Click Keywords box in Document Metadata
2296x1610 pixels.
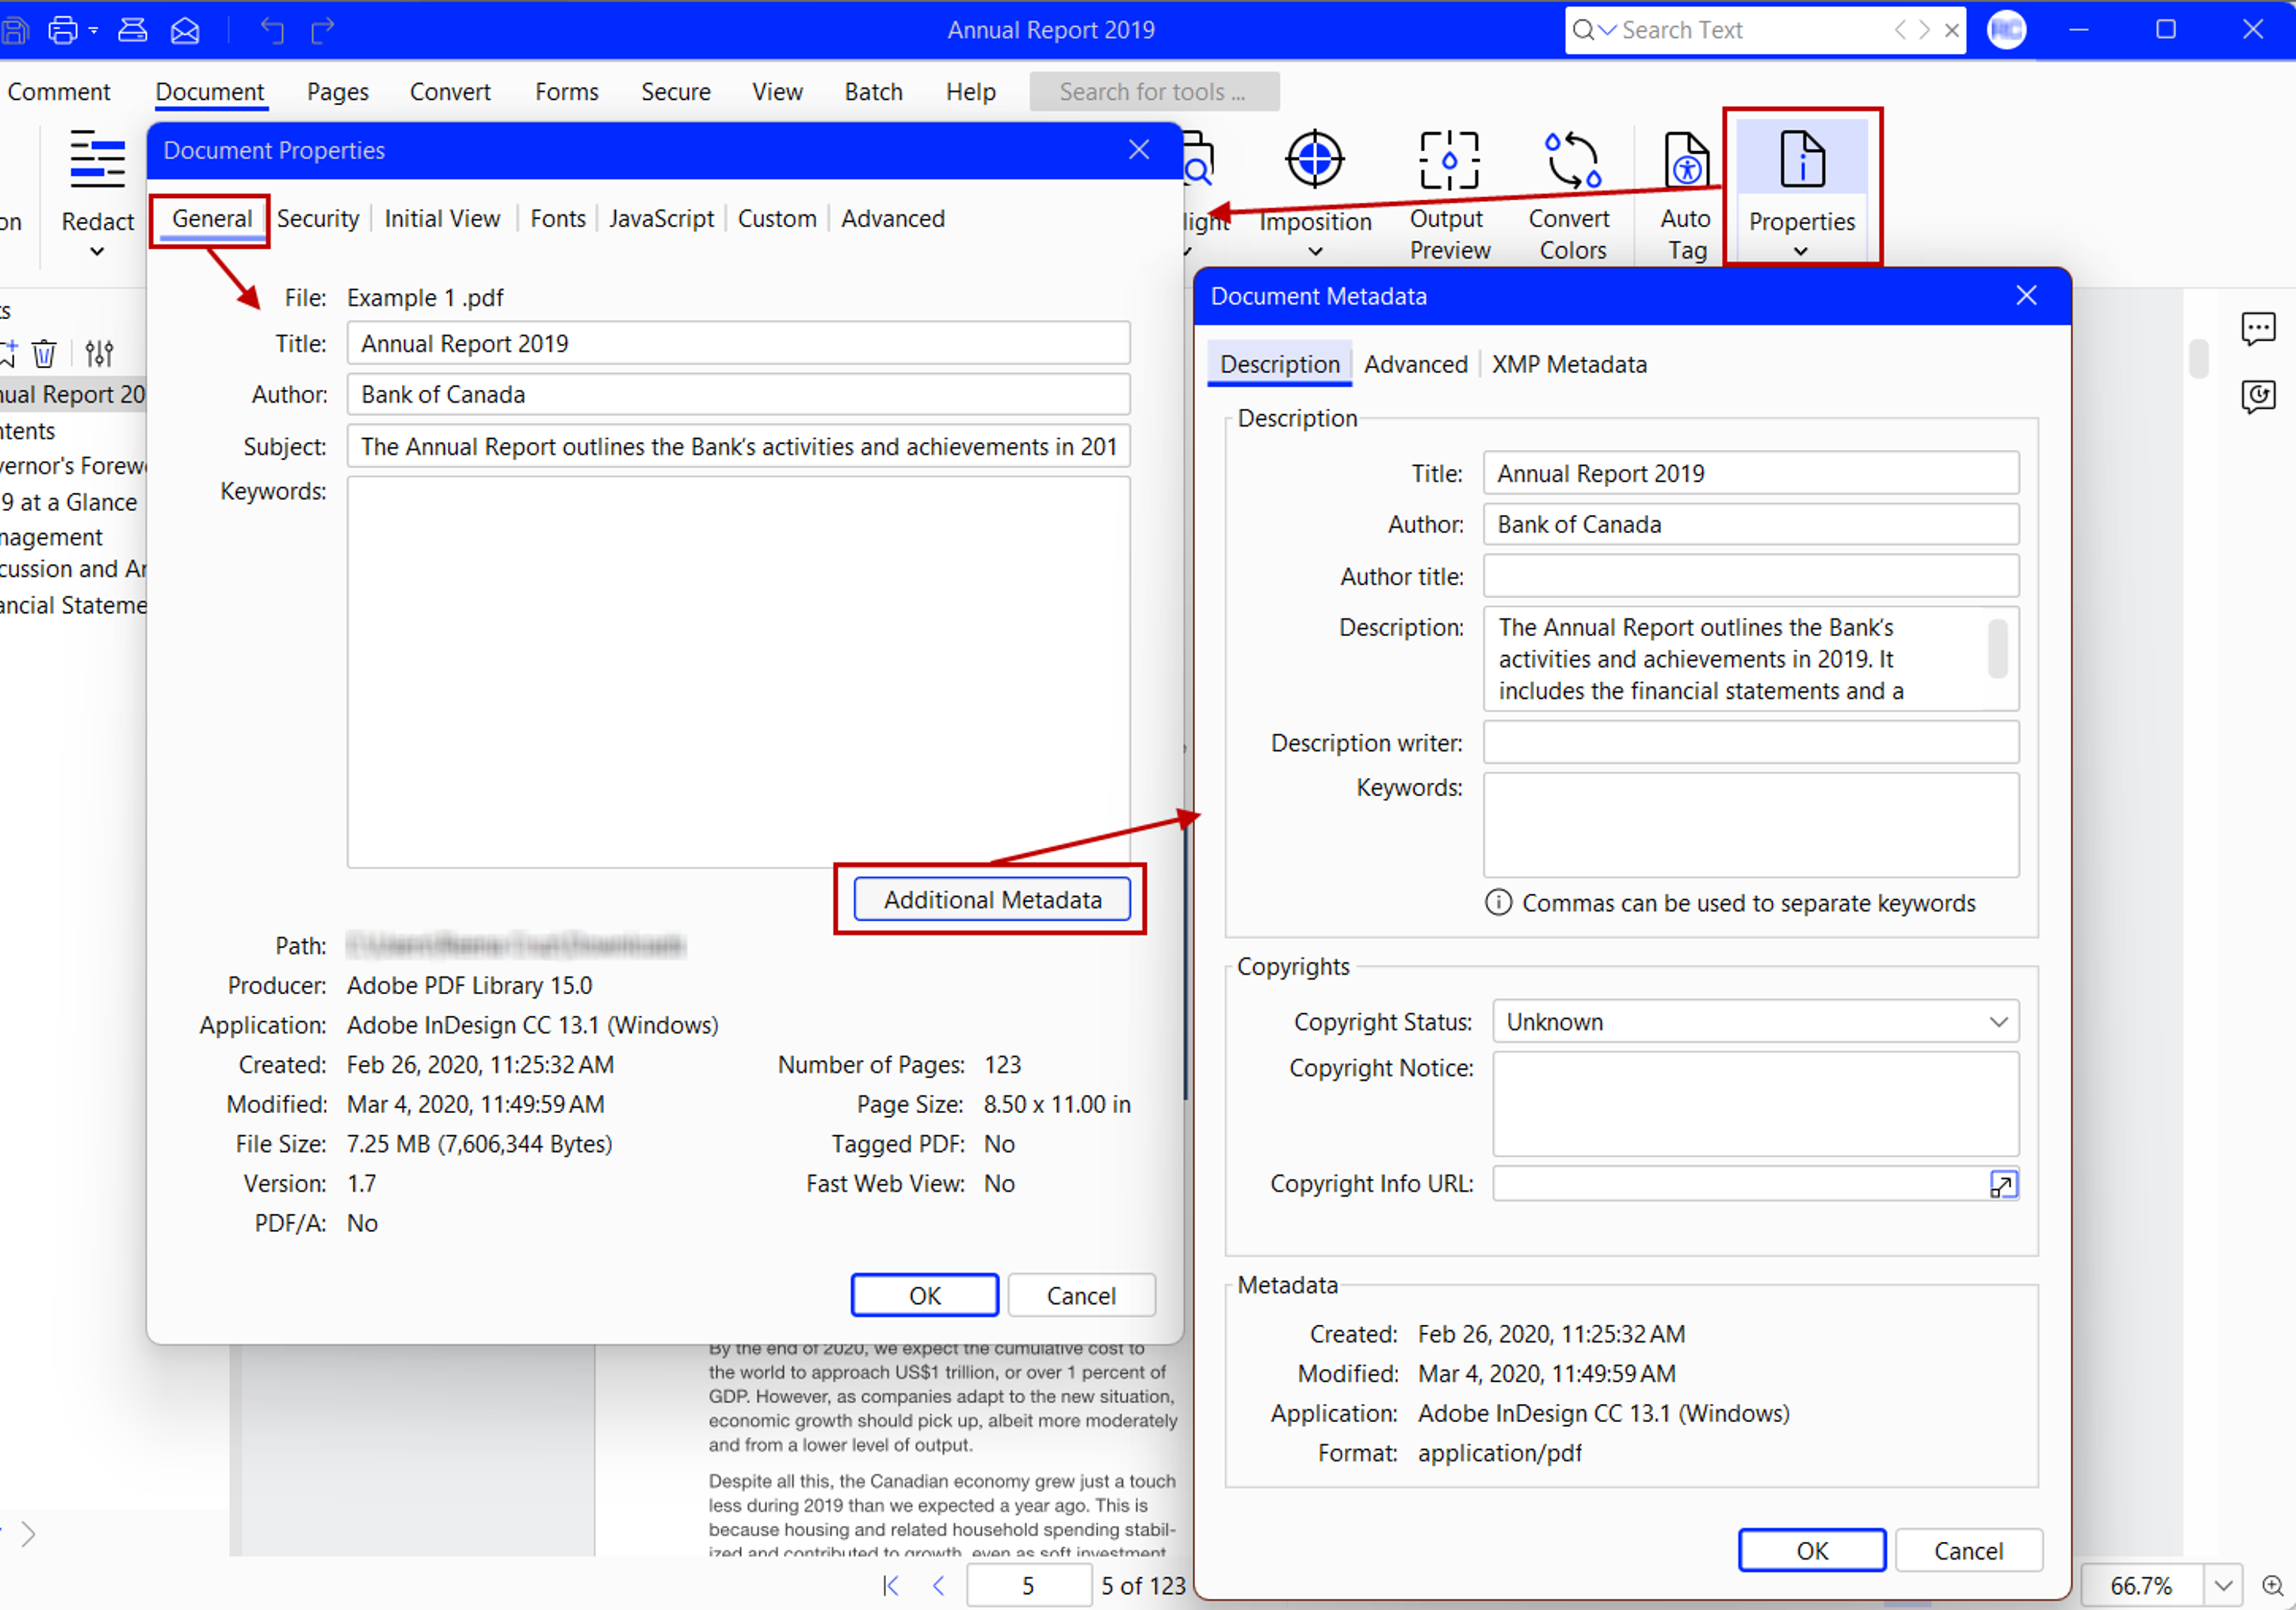(x=1750, y=824)
